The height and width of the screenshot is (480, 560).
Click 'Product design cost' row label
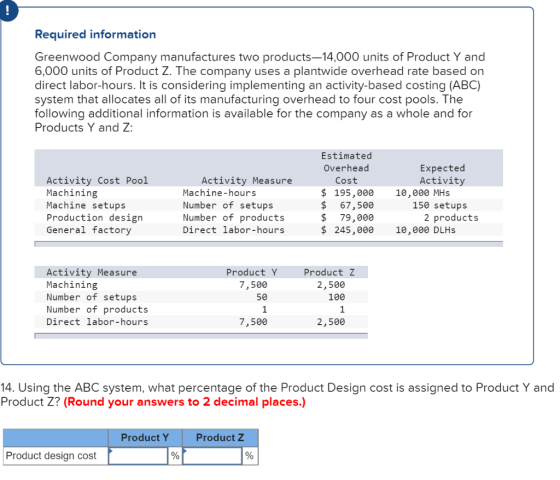tap(51, 456)
